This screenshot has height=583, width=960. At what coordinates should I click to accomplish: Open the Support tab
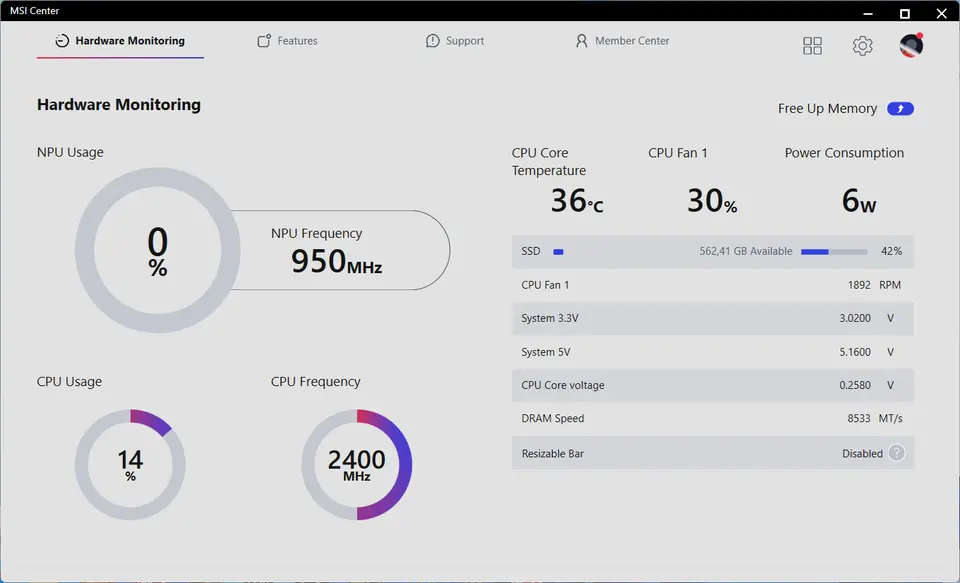click(x=455, y=41)
